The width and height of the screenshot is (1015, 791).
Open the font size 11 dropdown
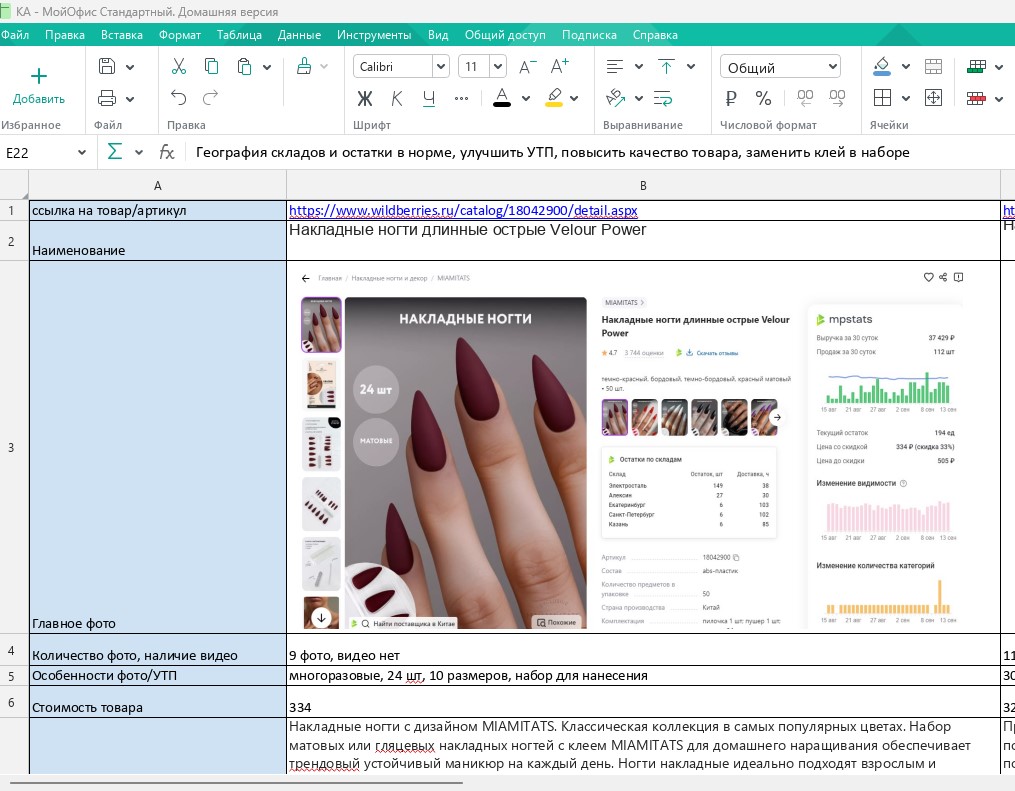[x=498, y=66]
